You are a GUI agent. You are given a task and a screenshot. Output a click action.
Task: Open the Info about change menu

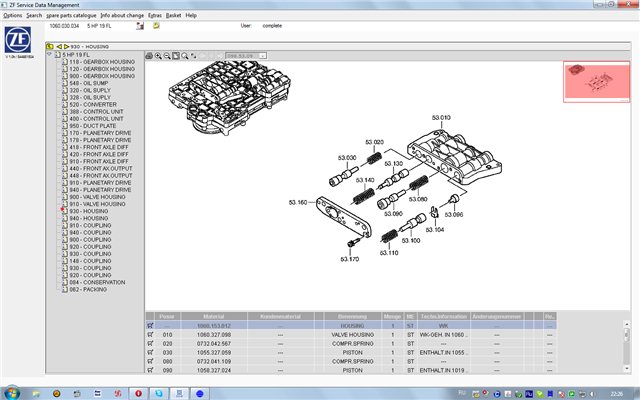(x=122, y=16)
